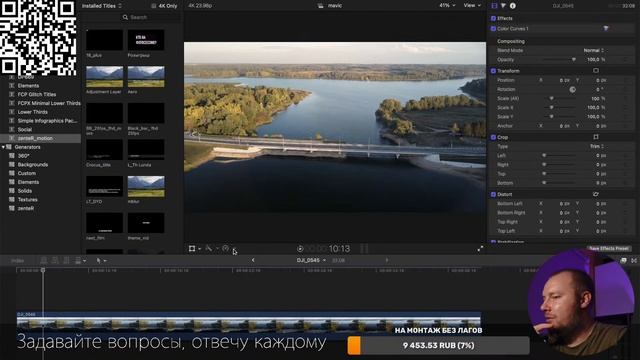Click the Rotation dial control
The width and height of the screenshot is (640, 360).
[x=572, y=89]
